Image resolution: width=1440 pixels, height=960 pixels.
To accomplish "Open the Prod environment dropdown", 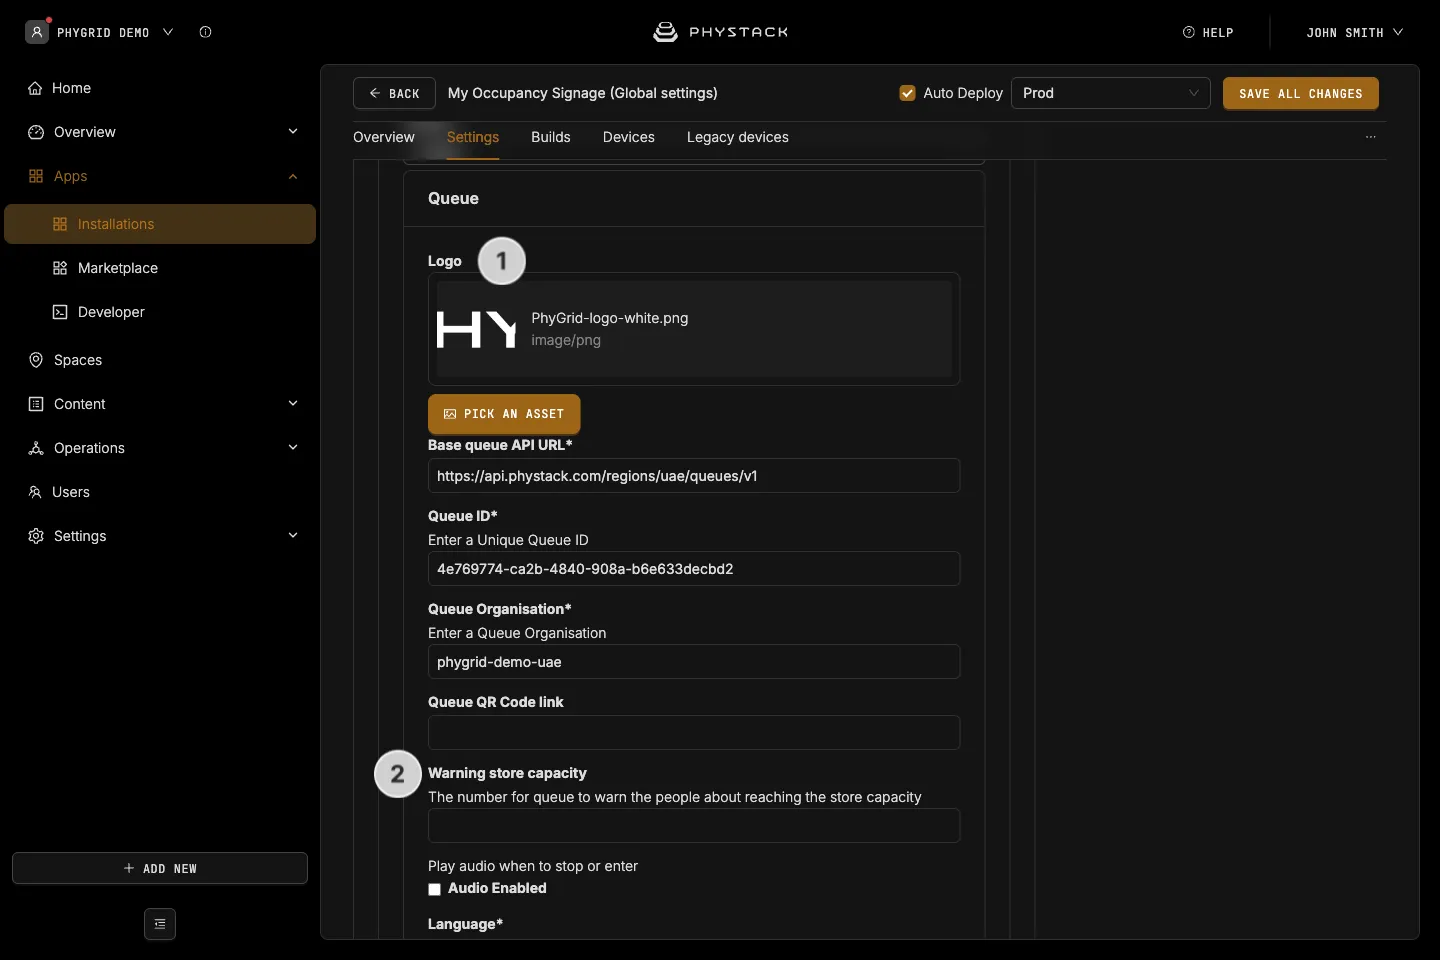I will pyautogui.click(x=1110, y=93).
